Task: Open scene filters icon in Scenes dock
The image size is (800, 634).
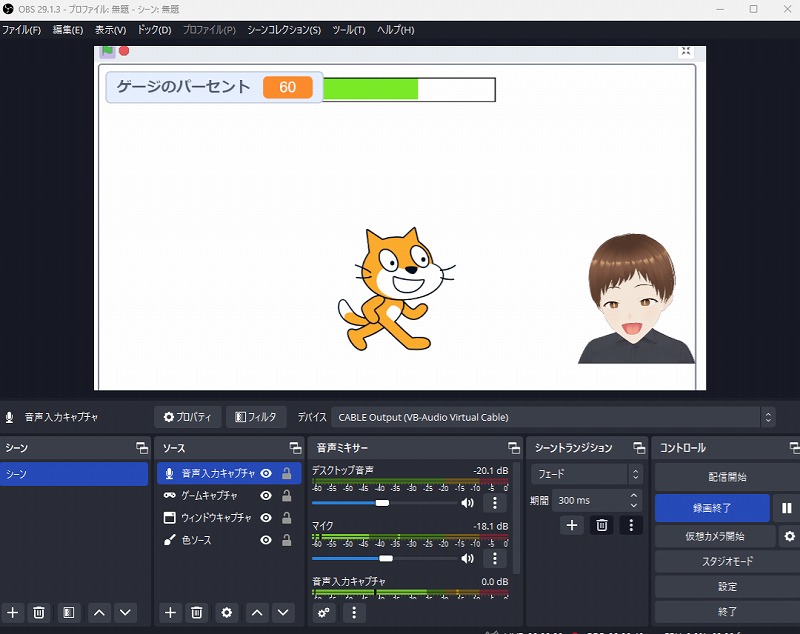Action: coord(68,612)
